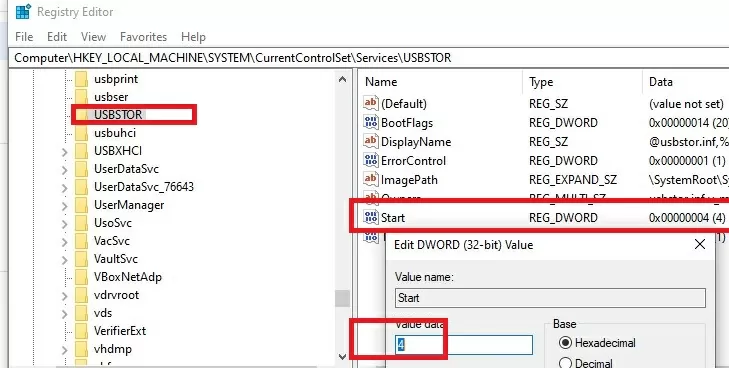Click the ImagePath string value icon

click(x=371, y=179)
